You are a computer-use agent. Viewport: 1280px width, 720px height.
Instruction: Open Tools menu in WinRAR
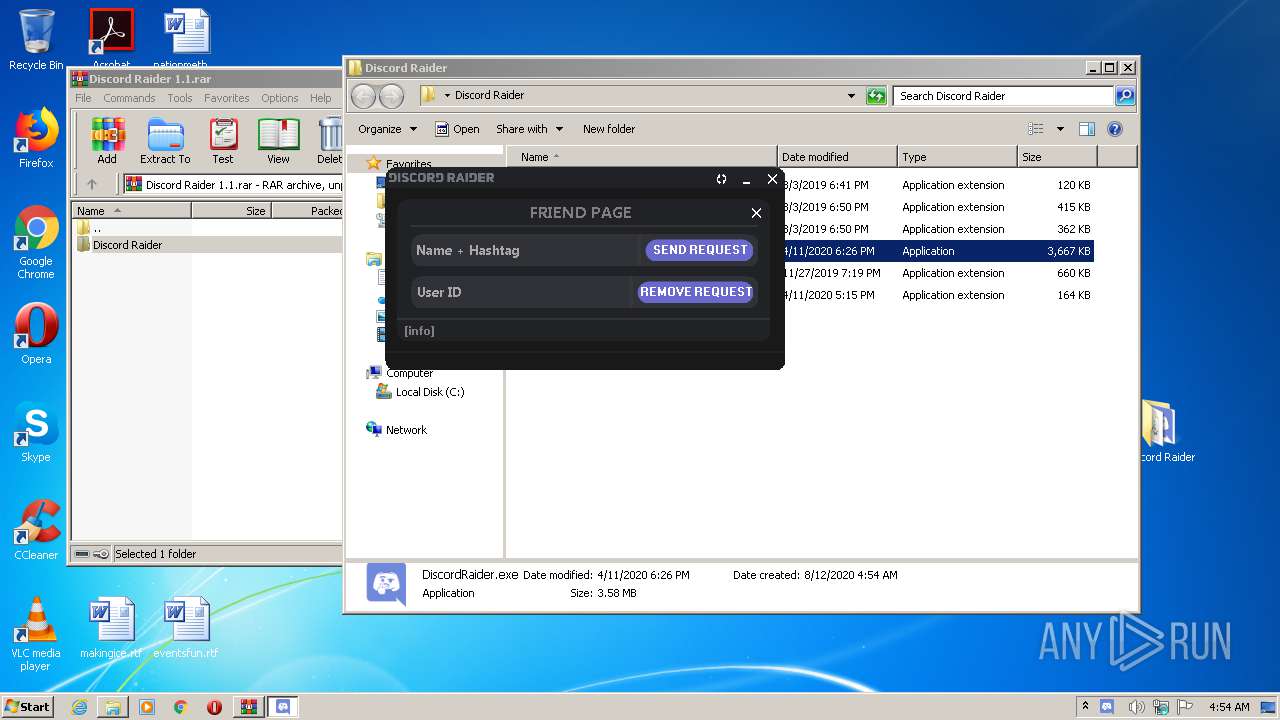point(180,98)
